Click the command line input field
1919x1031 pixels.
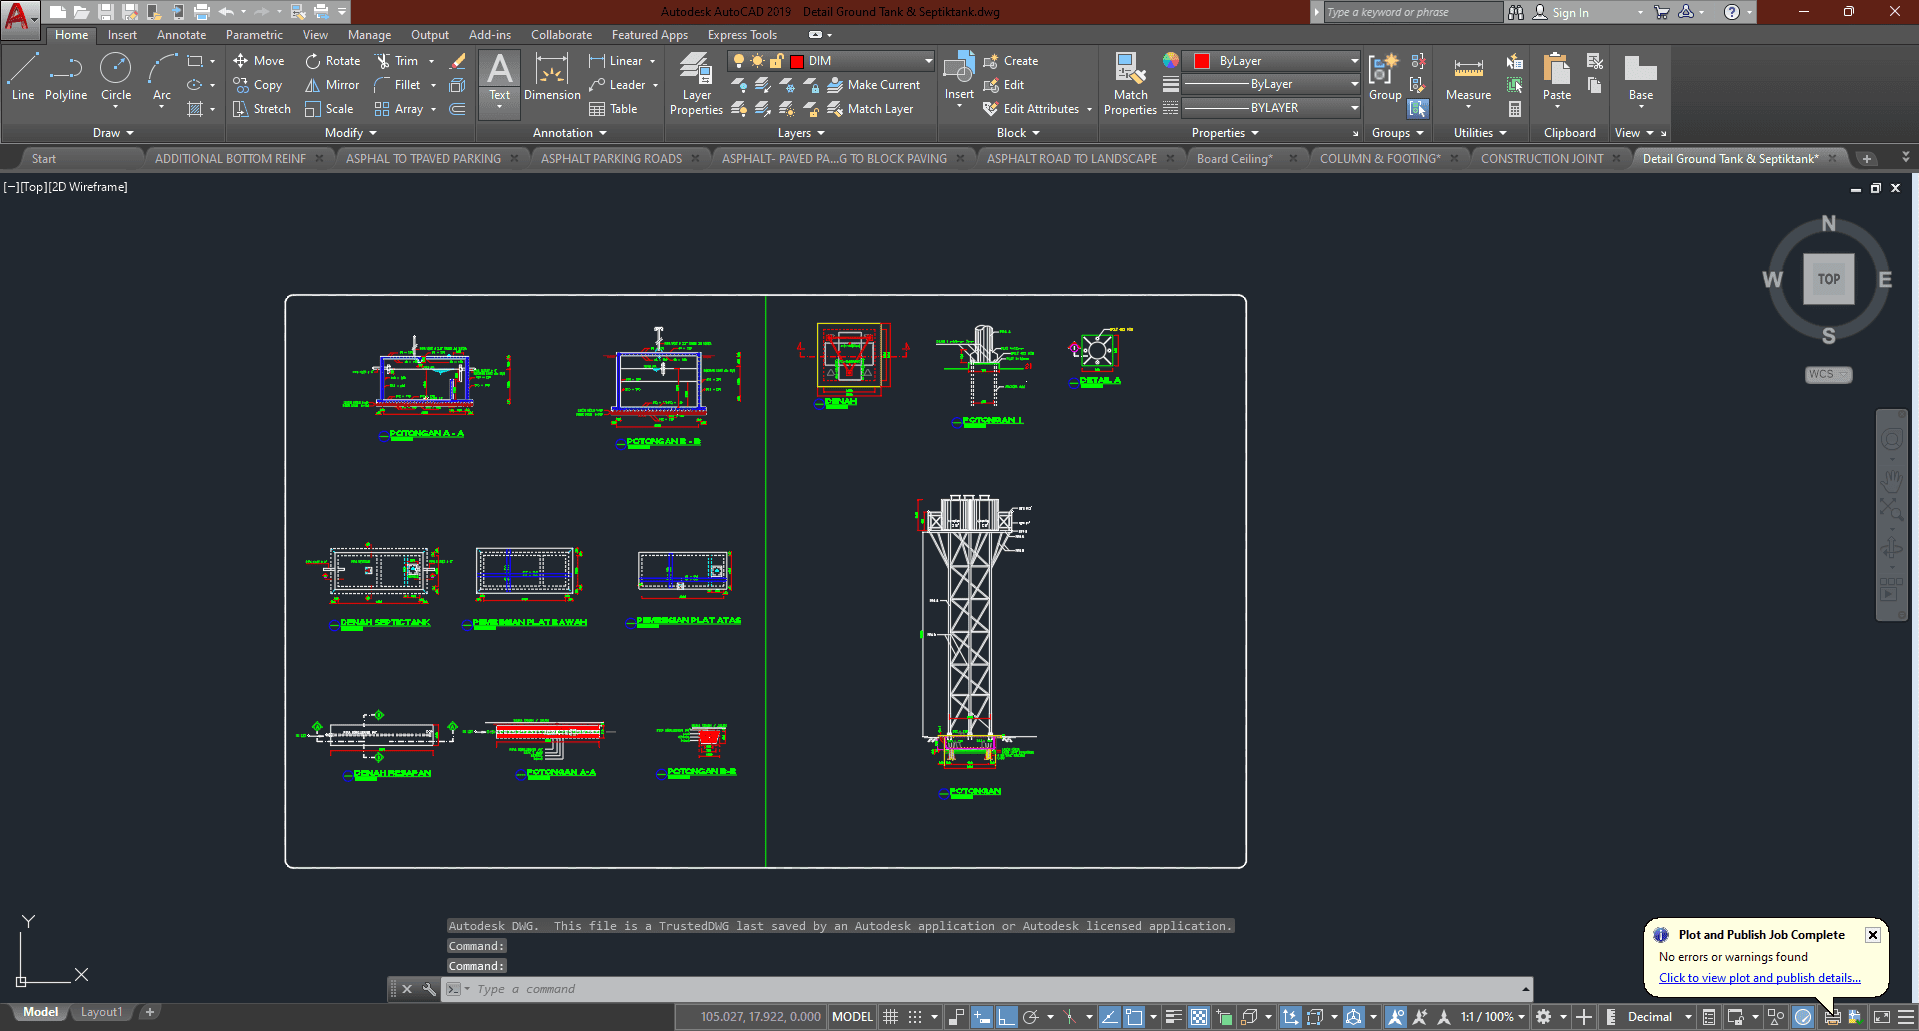point(990,989)
